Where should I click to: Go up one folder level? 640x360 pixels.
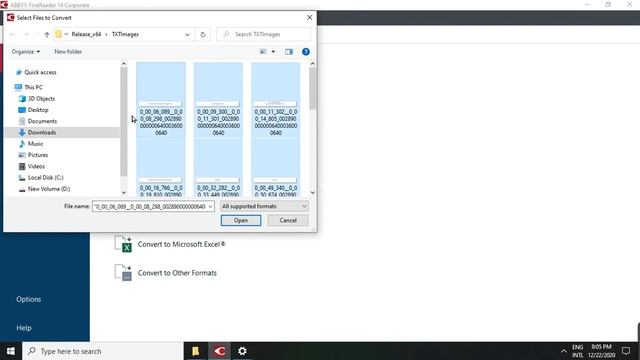47,35
